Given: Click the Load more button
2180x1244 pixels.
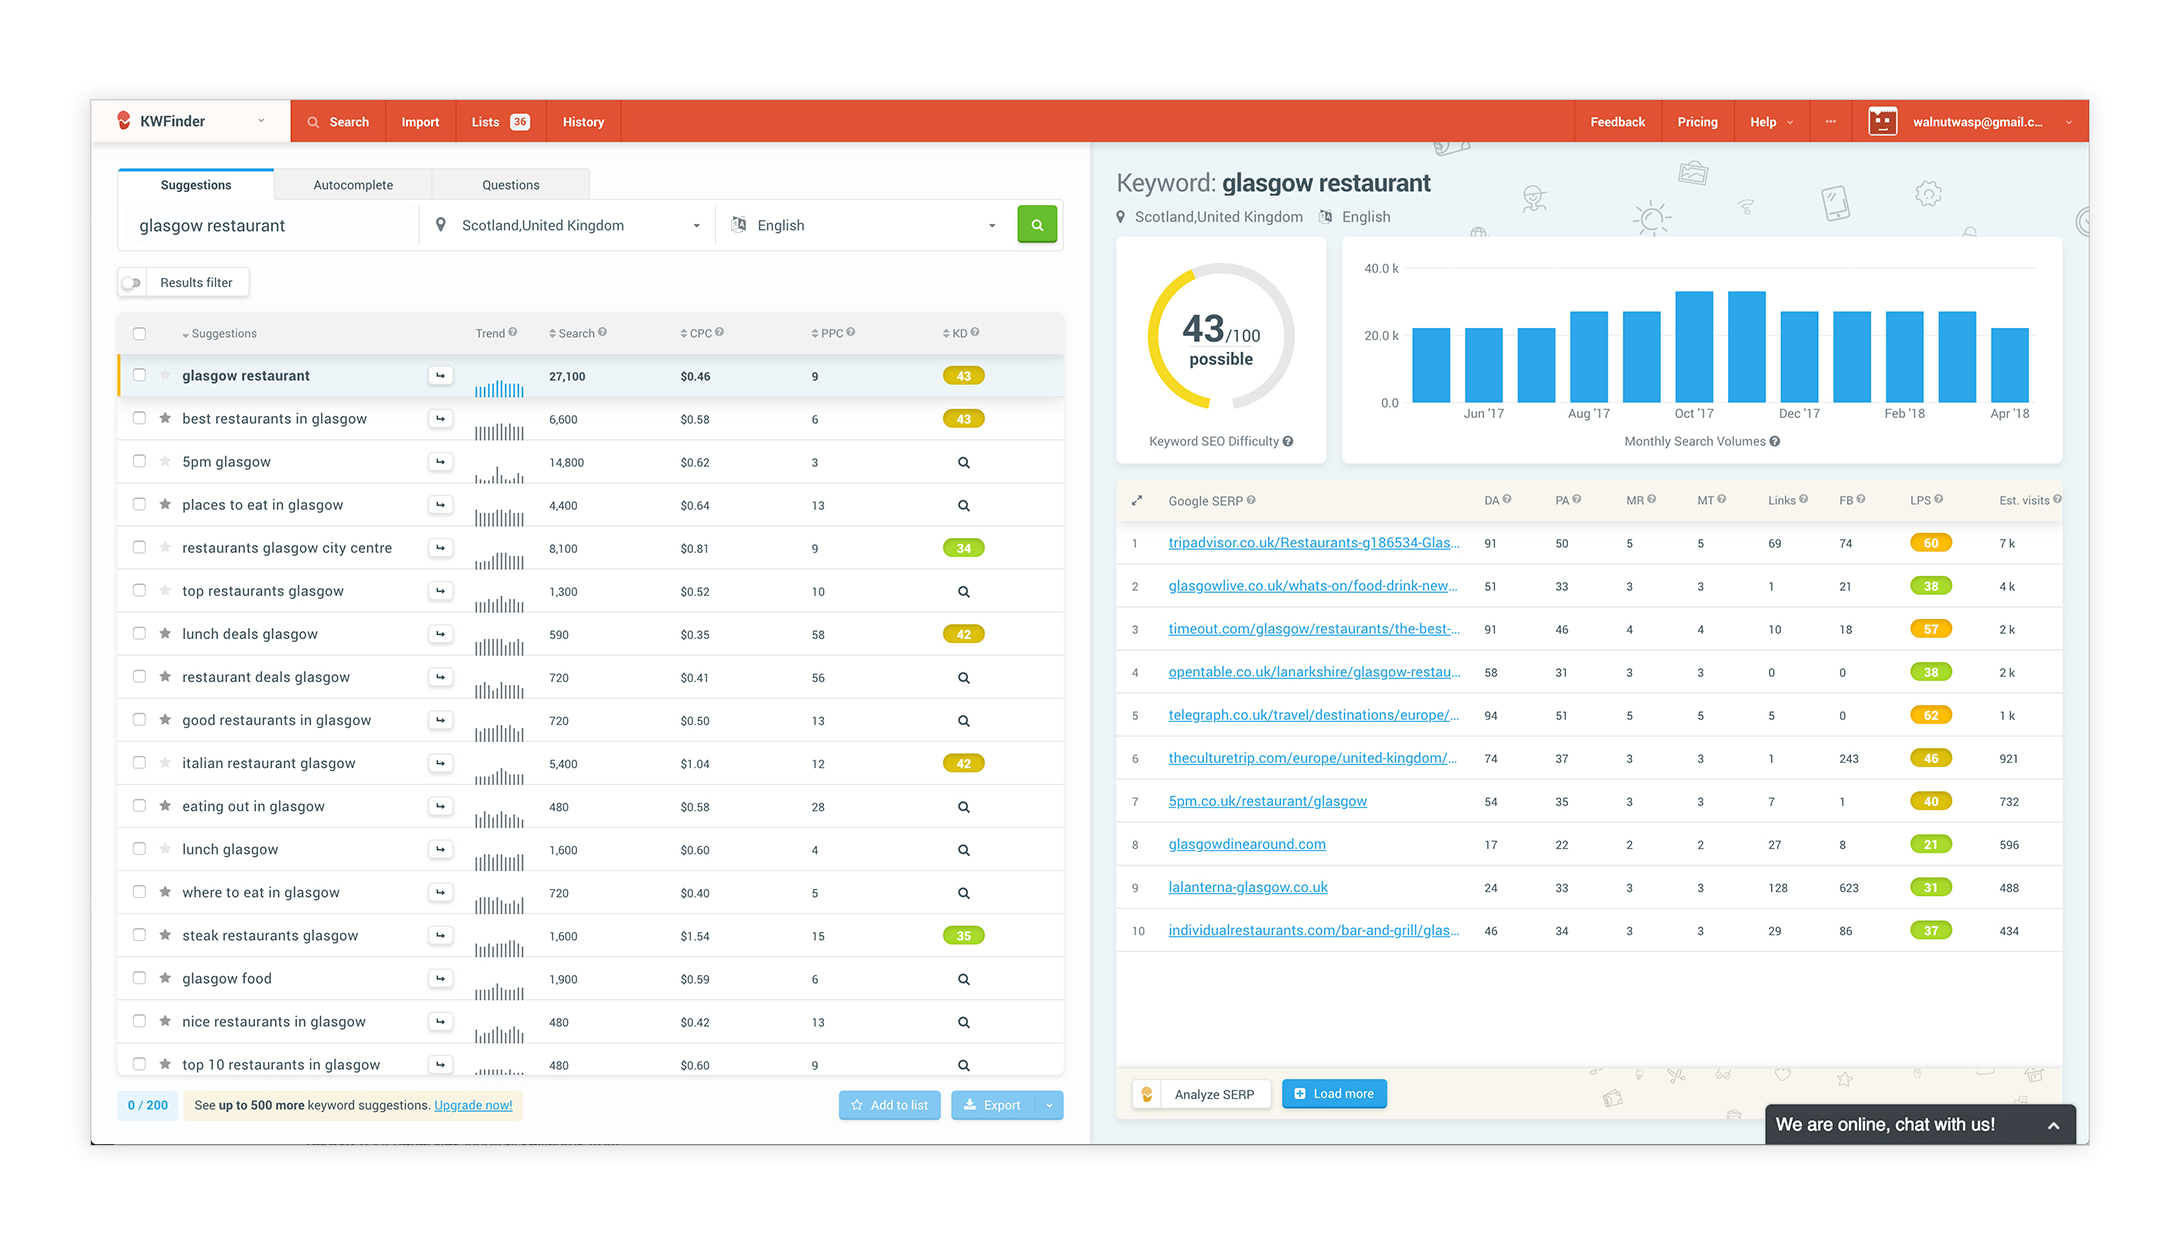Looking at the screenshot, I should [x=1334, y=1094].
